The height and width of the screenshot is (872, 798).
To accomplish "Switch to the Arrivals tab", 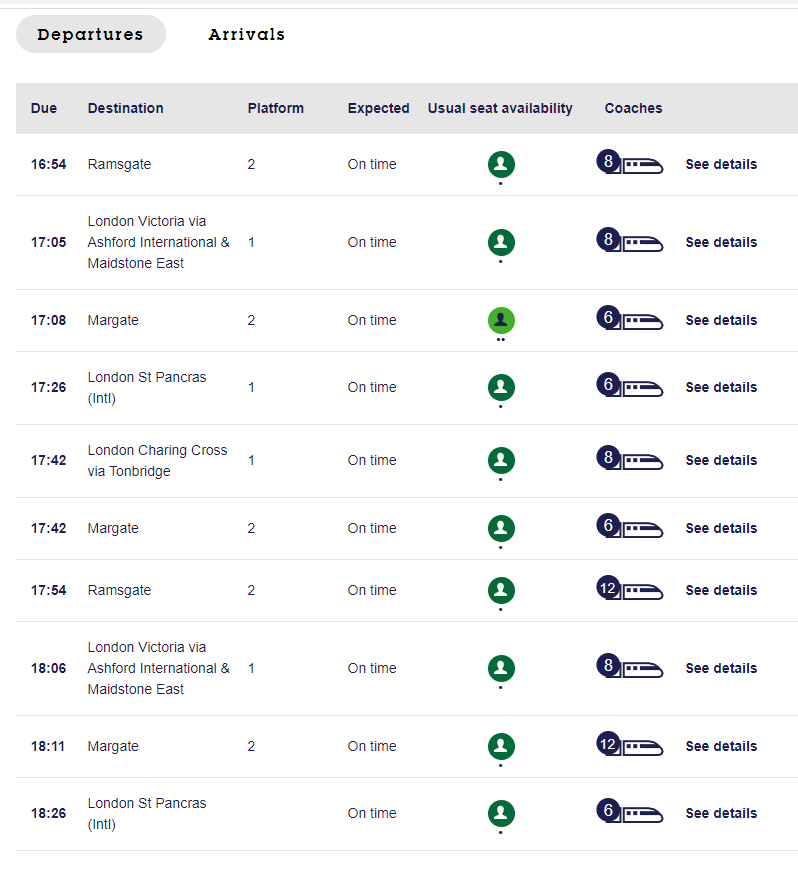I will 246,34.
